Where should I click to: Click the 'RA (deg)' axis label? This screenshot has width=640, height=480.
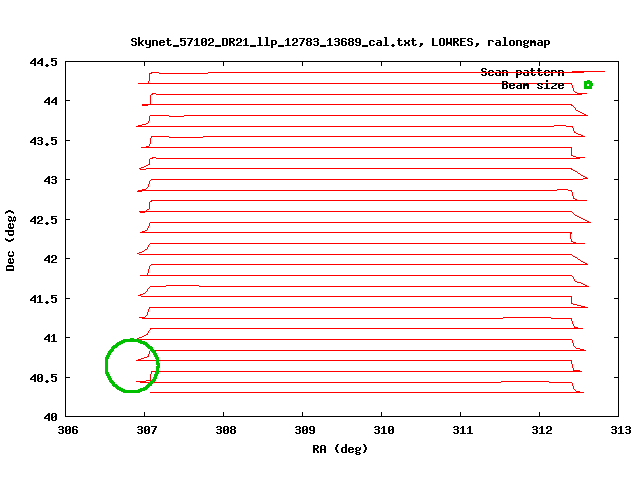pos(340,449)
